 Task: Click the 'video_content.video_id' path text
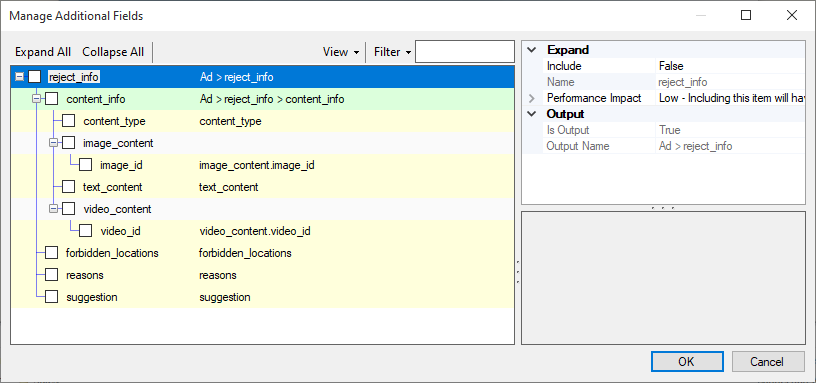click(255, 231)
